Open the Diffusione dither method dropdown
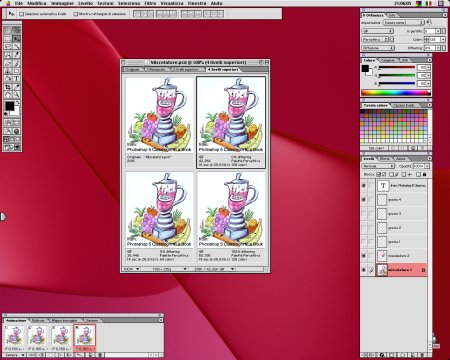 point(378,48)
